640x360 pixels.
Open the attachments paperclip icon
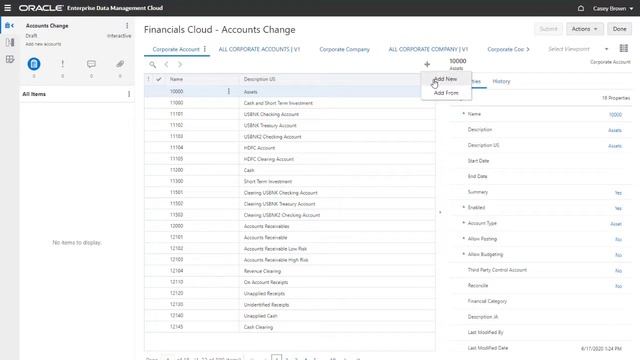(120, 64)
